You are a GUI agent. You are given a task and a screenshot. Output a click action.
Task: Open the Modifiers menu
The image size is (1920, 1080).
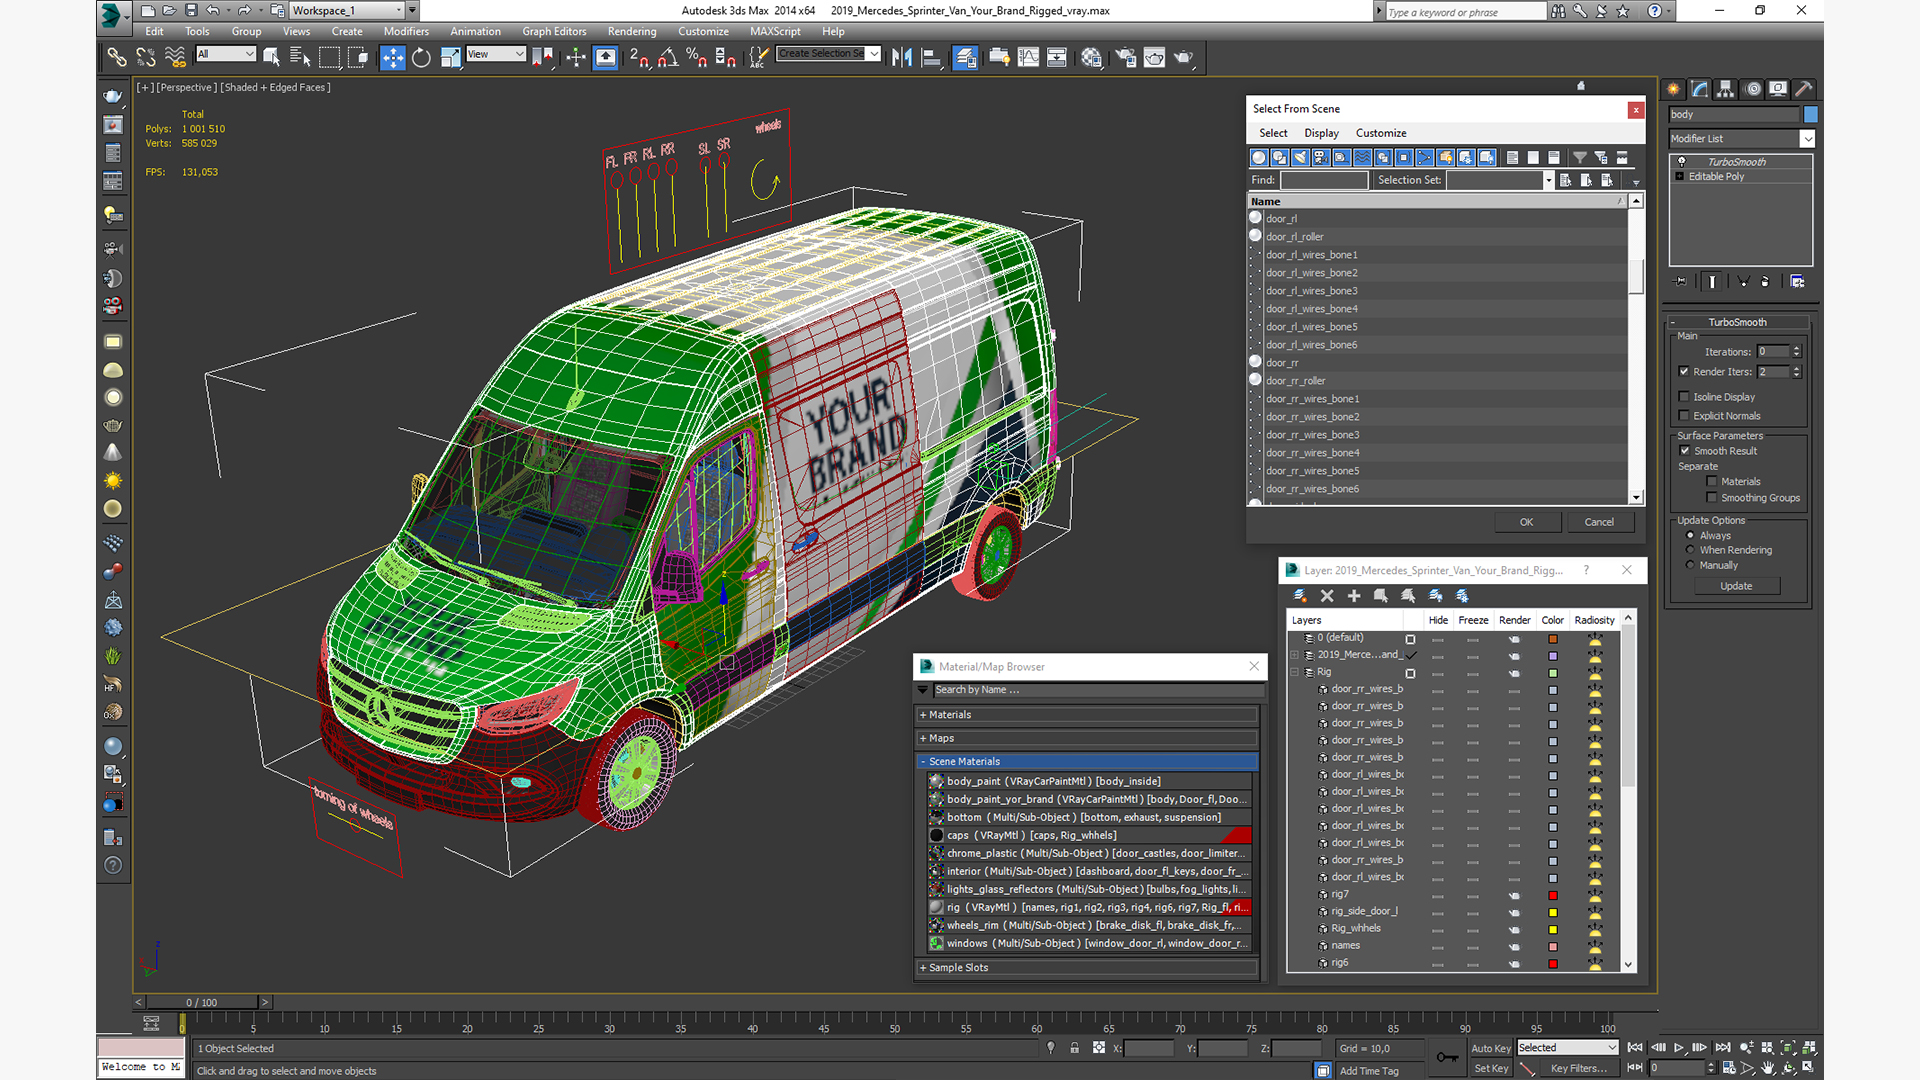point(406,32)
